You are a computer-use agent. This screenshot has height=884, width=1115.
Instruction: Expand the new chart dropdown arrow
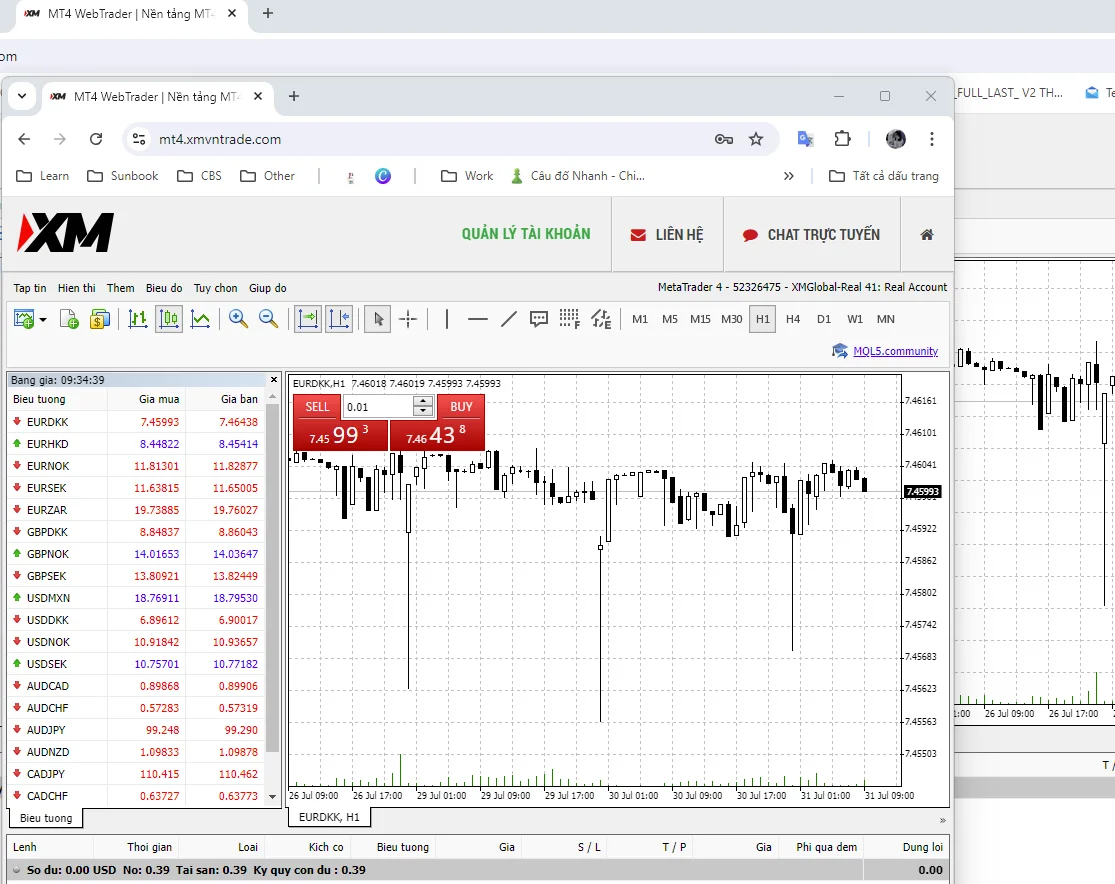(43, 320)
